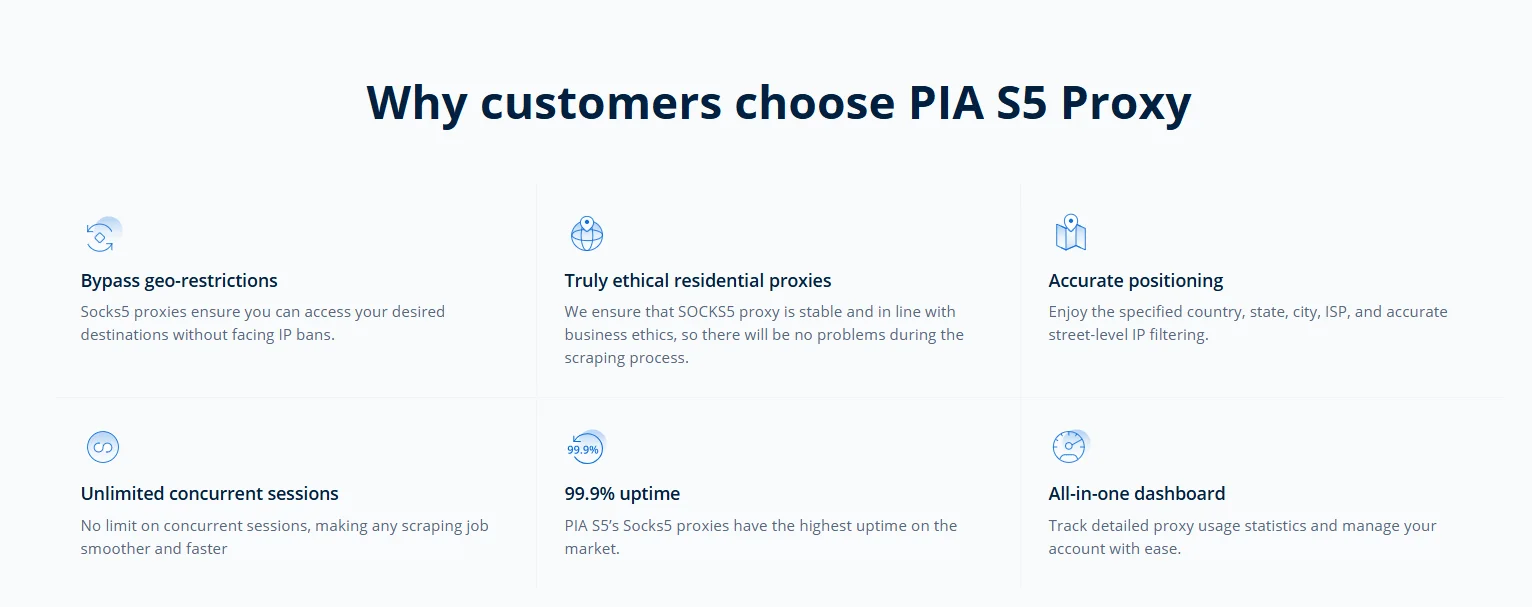
Task: Click the "smoother and faster" scraping description
Action: tap(284, 537)
